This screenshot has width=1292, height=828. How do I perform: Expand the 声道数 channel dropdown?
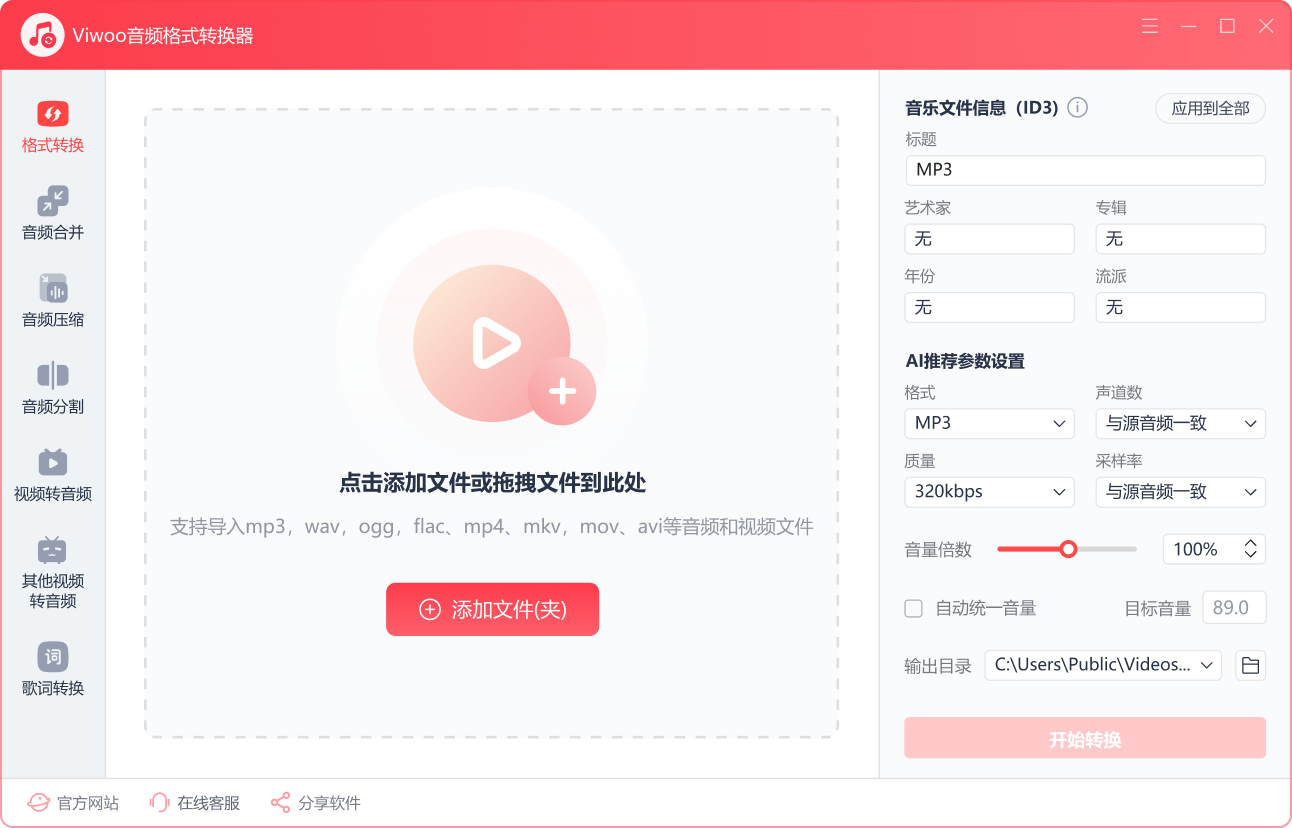pos(1180,424)
